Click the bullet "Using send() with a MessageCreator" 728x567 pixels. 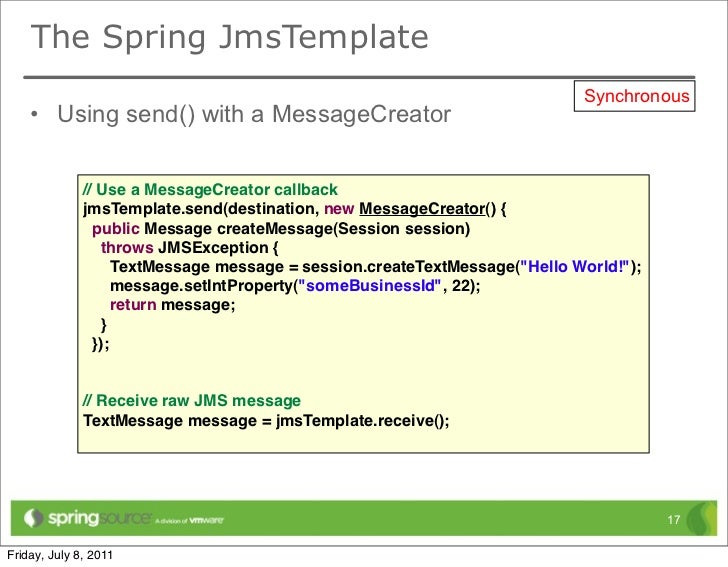pos(254,114)
